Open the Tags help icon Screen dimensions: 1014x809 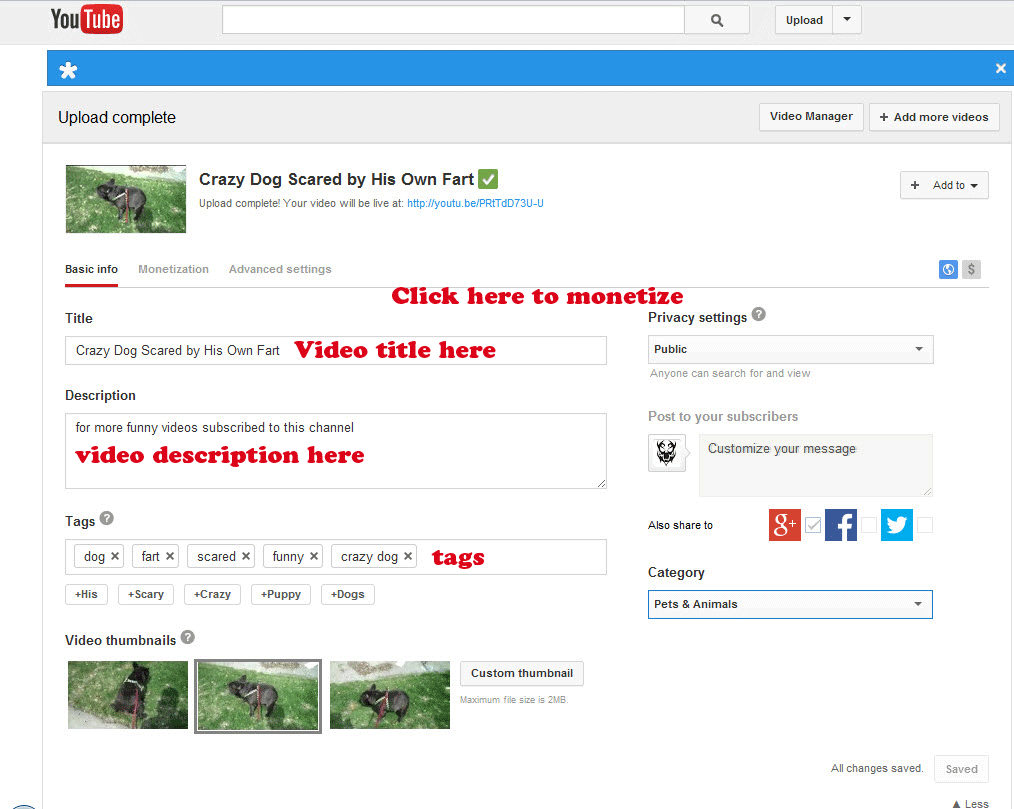tap(106, 518)
